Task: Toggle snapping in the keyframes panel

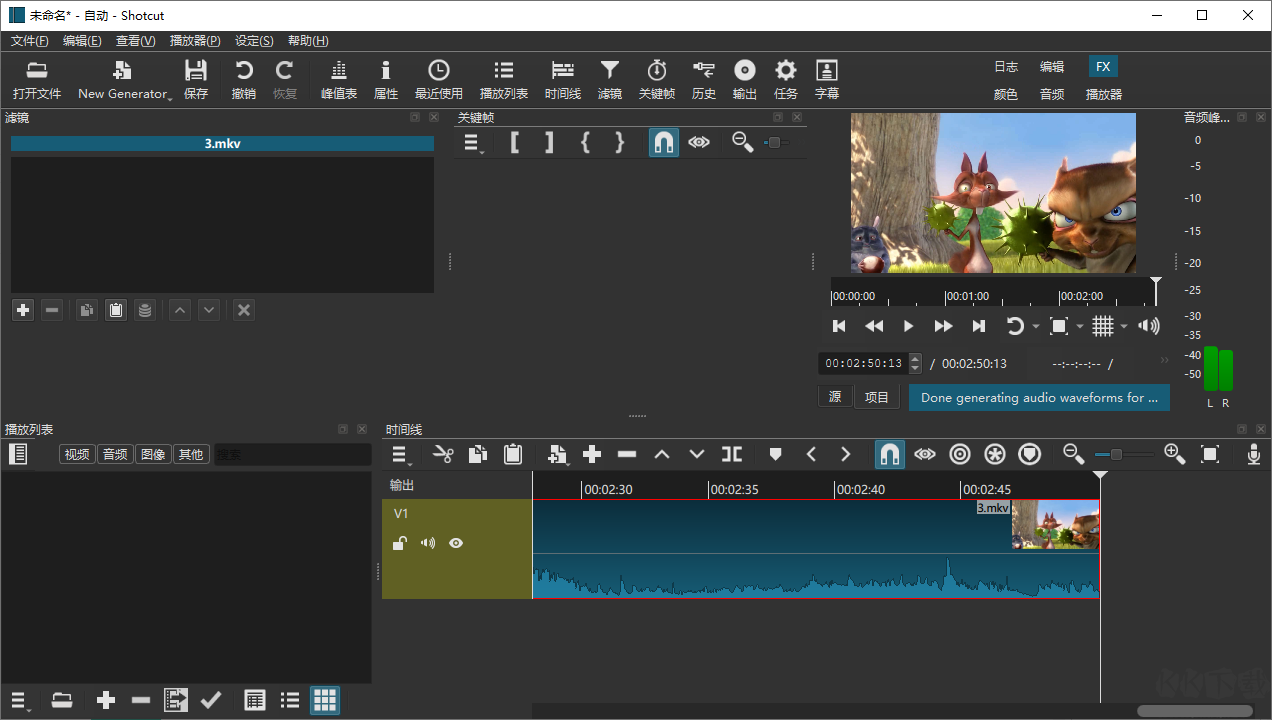Action: tap(664, 142)
